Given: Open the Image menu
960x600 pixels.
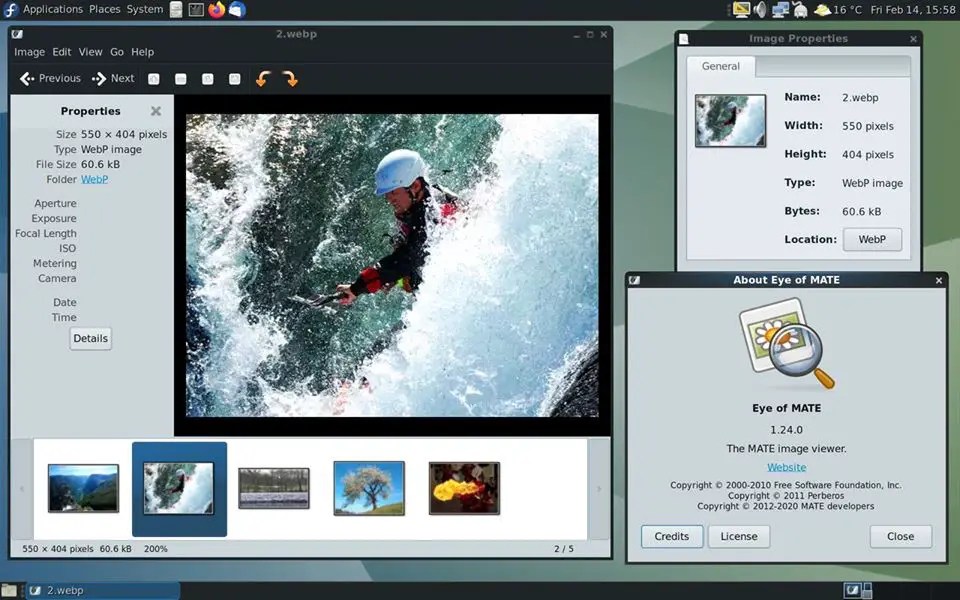Looking at the screenshot, I should (x=29, y=51).
